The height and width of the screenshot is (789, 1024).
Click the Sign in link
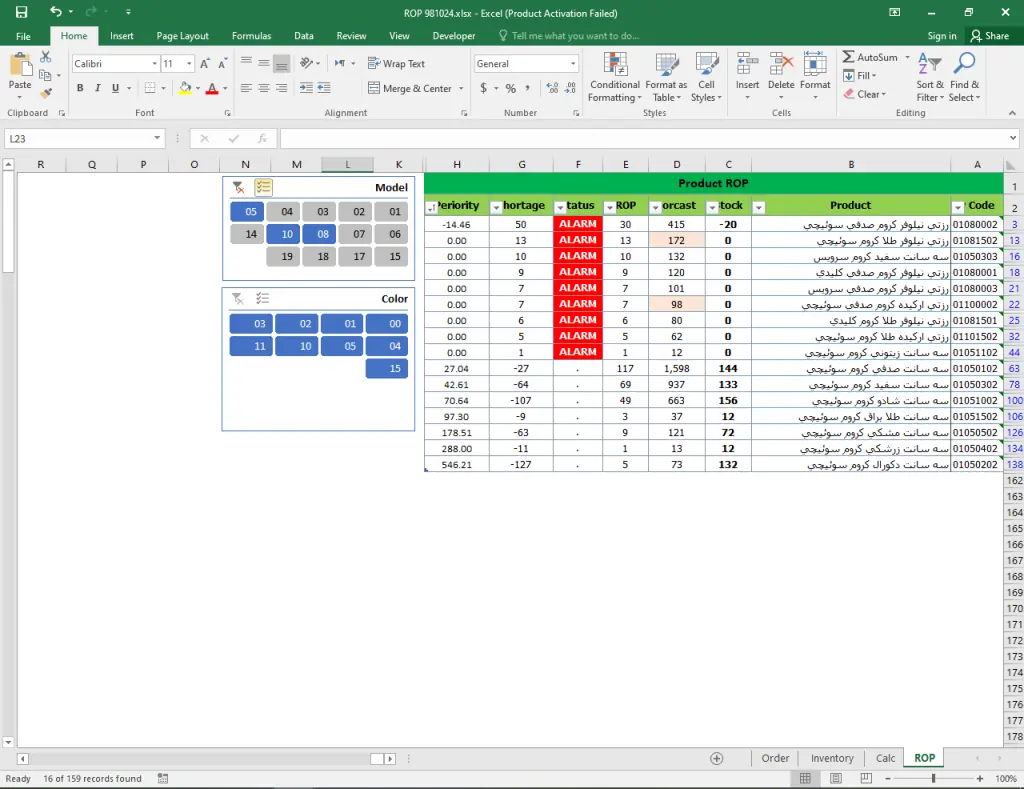[941, 36]
